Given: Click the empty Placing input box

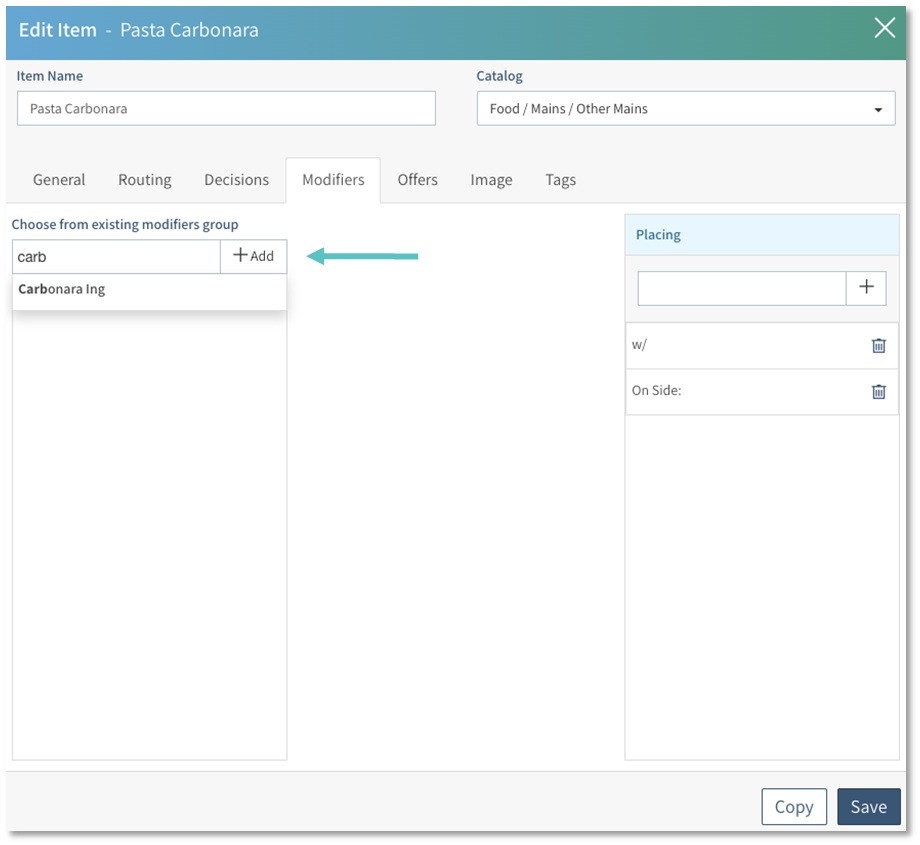Looking at the screenshot, I should click(741, 288).
